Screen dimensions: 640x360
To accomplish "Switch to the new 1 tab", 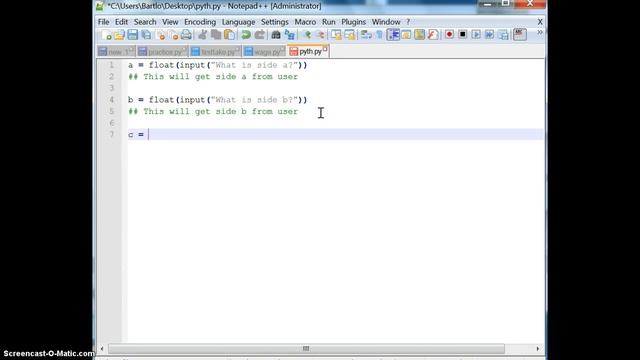I will [116, 52].
